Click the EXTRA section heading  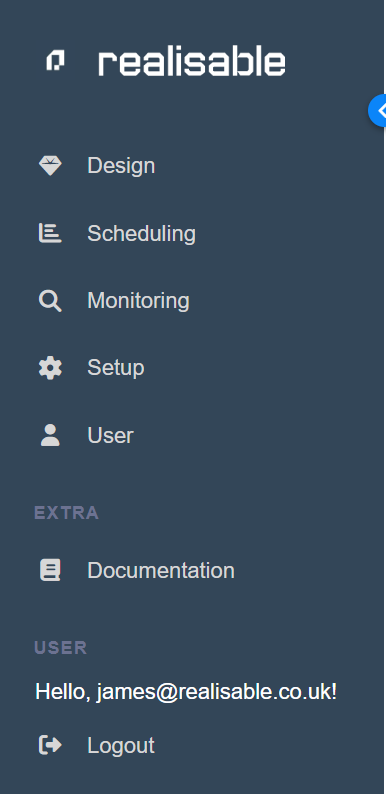coord(66,513)
